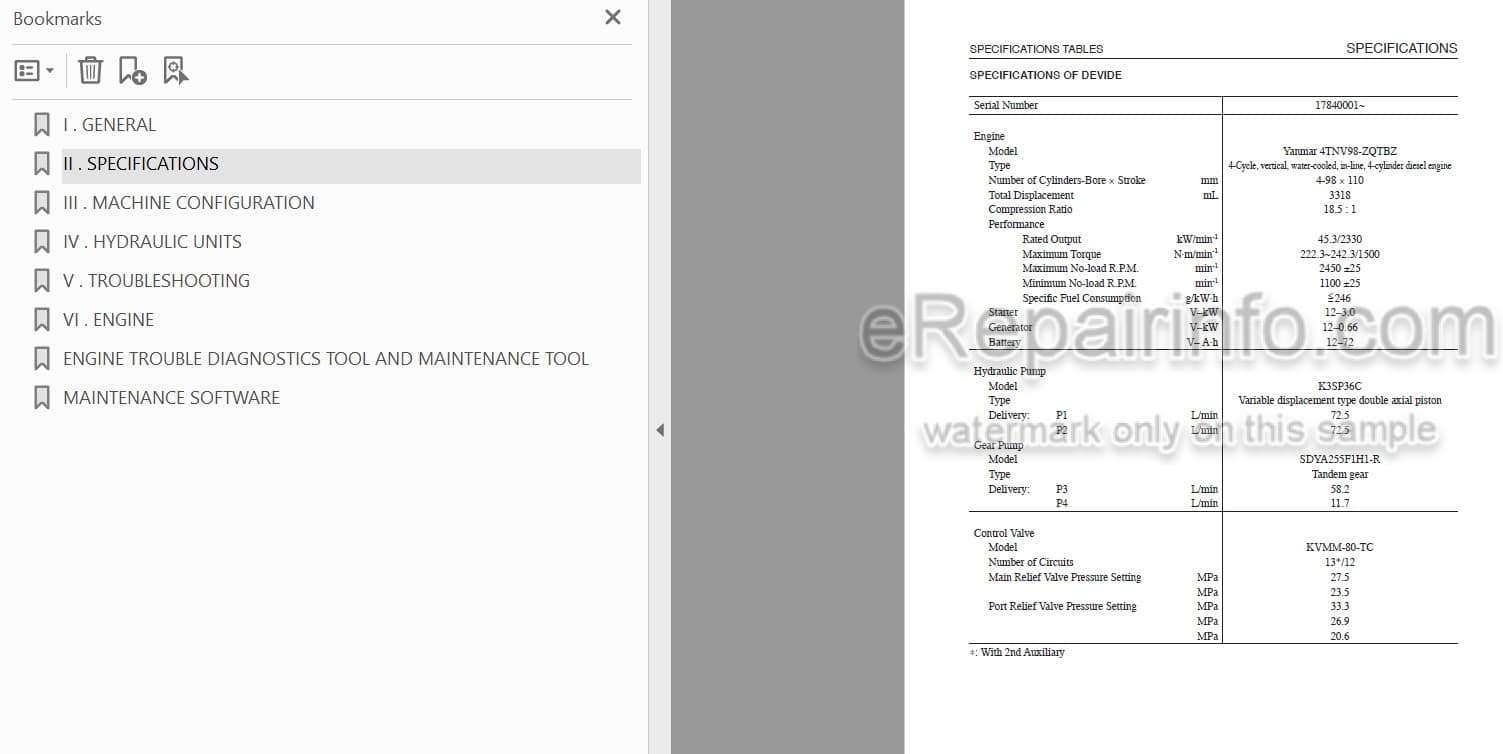Click serial value 17840001~

(x=1339, y=105)
